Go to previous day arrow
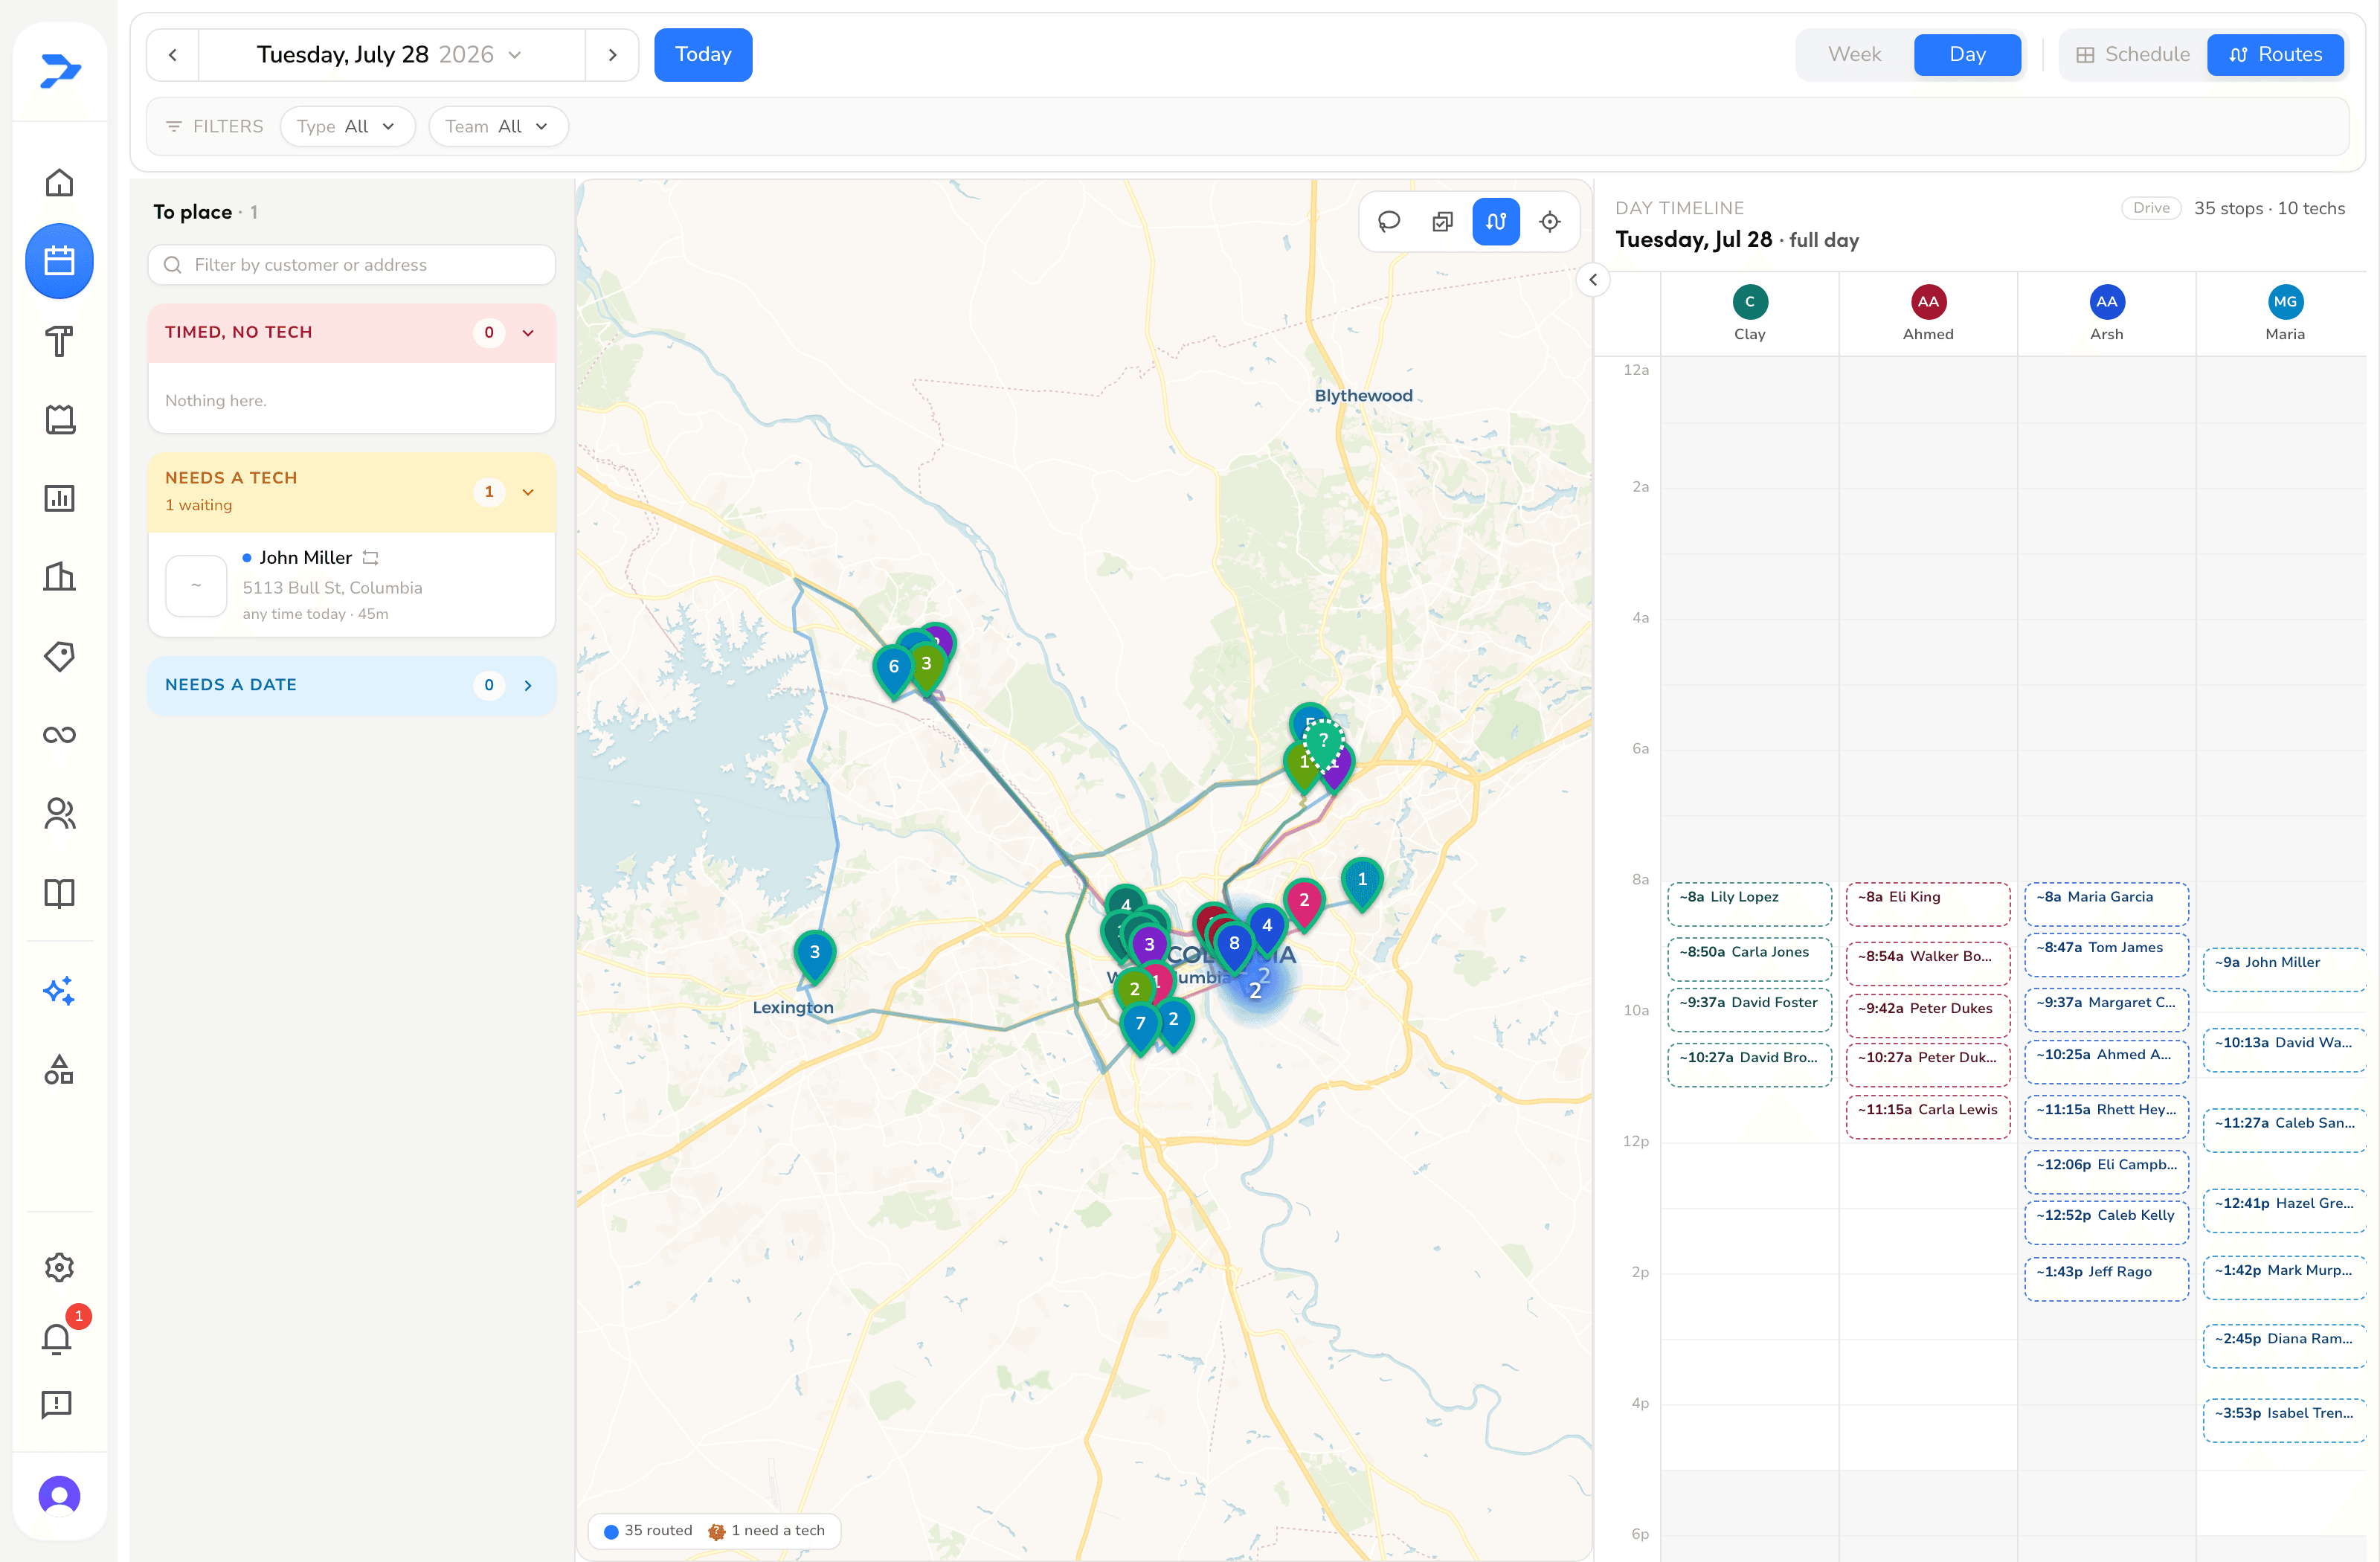 pyautogui.click(x=173, y=55)
